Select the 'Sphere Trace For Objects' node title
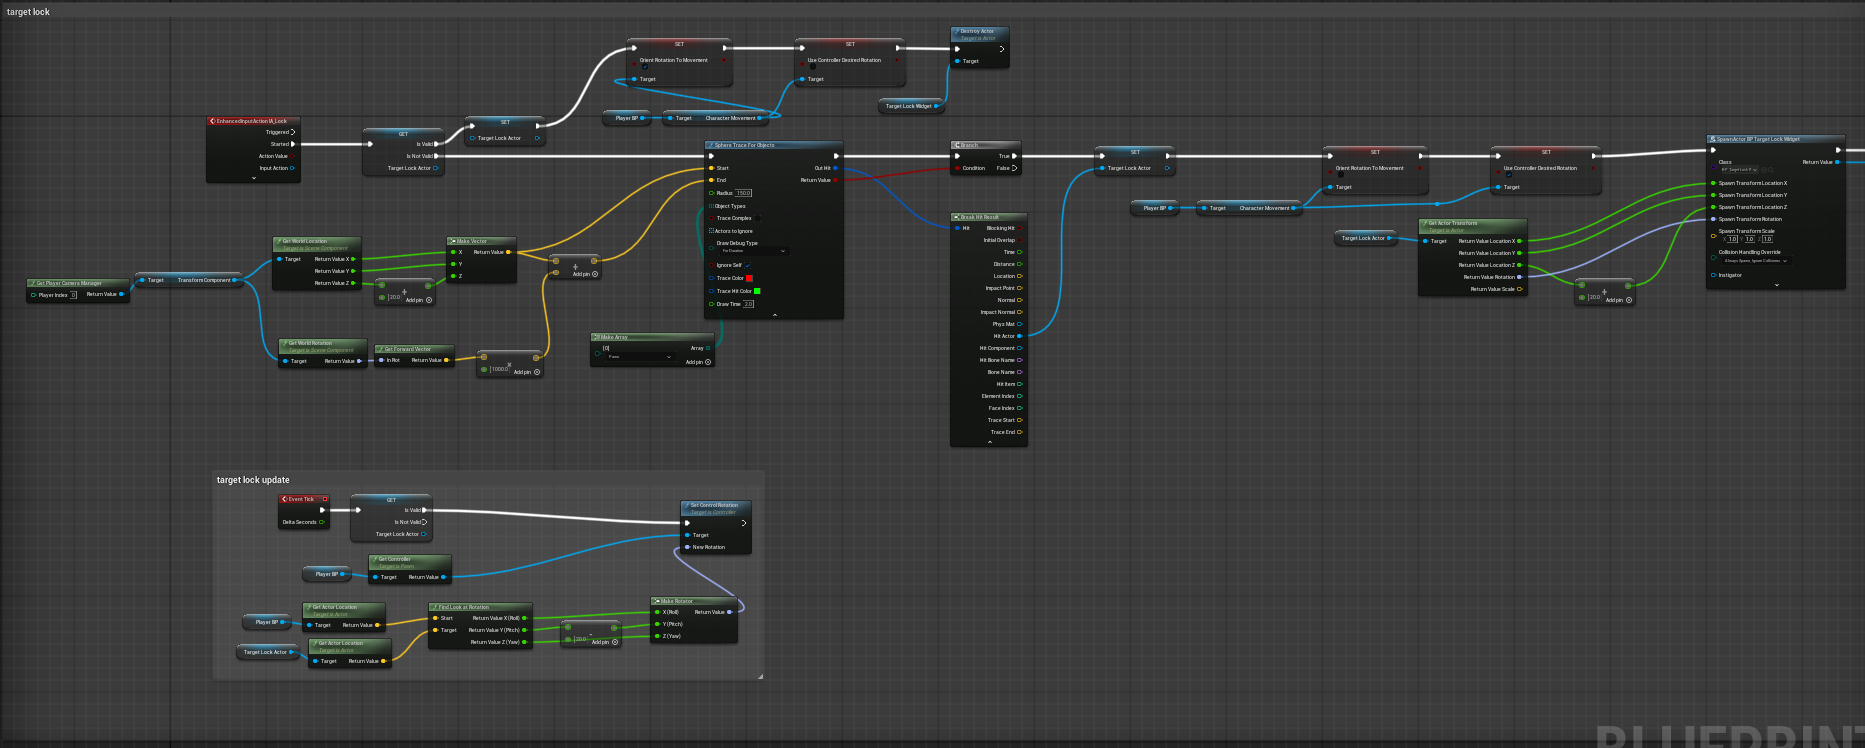 [x=744, y=145]
